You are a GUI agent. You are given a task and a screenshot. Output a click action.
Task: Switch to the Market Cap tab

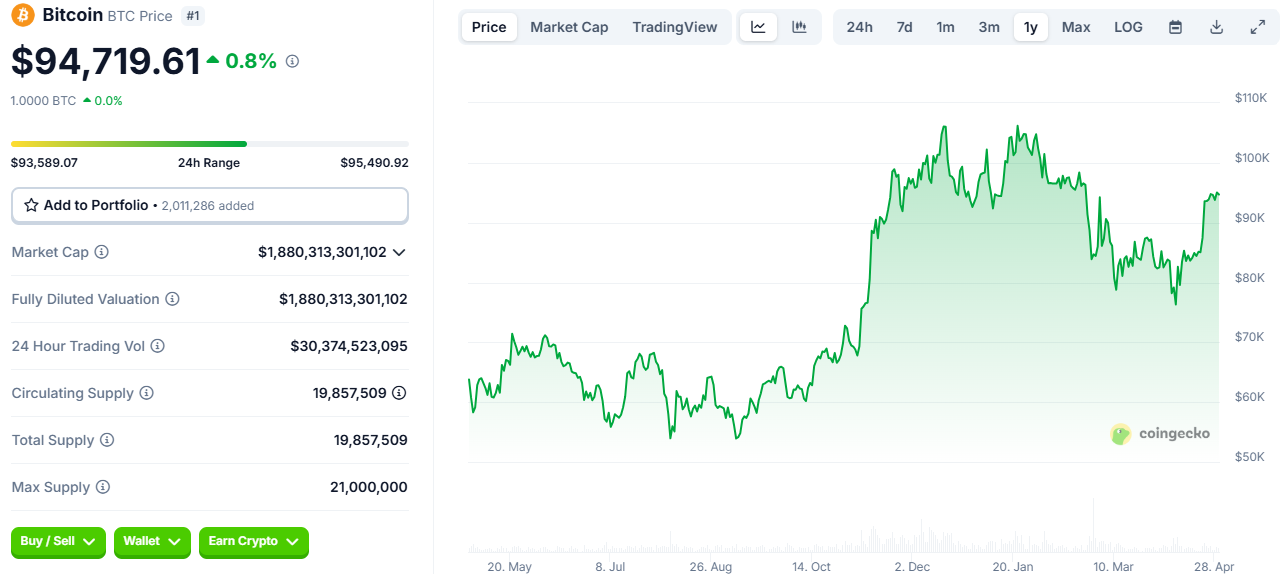[569, 27]
